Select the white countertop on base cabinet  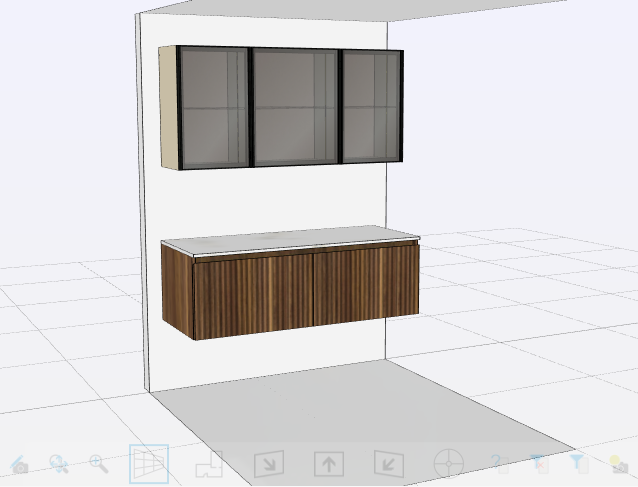290,240
